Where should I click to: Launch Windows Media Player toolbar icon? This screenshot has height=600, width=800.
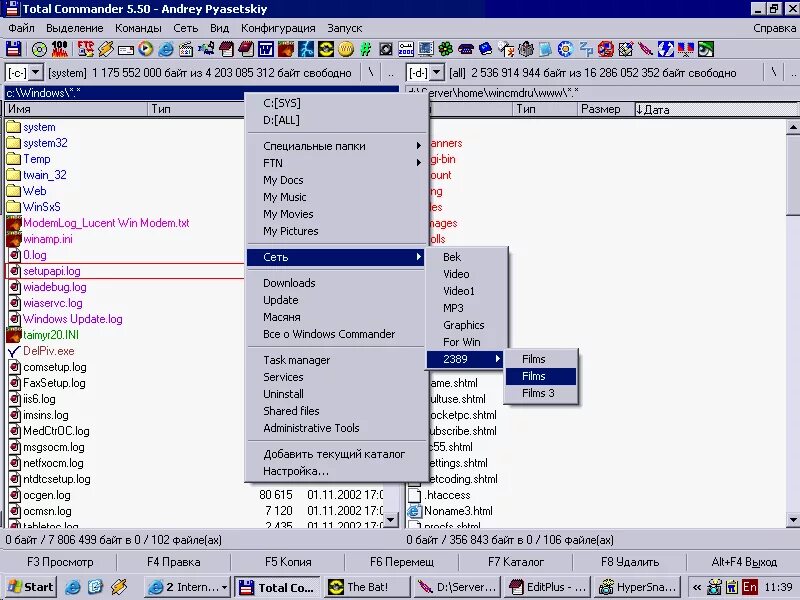coord(145,49)
